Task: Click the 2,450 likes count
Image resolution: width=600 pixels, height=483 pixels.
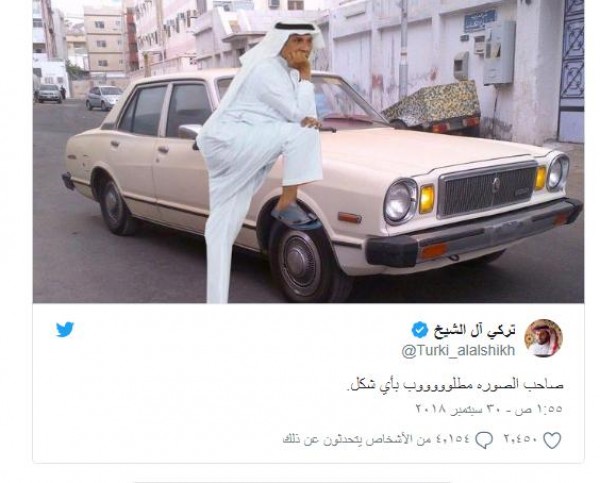Action: click(521, 439)
